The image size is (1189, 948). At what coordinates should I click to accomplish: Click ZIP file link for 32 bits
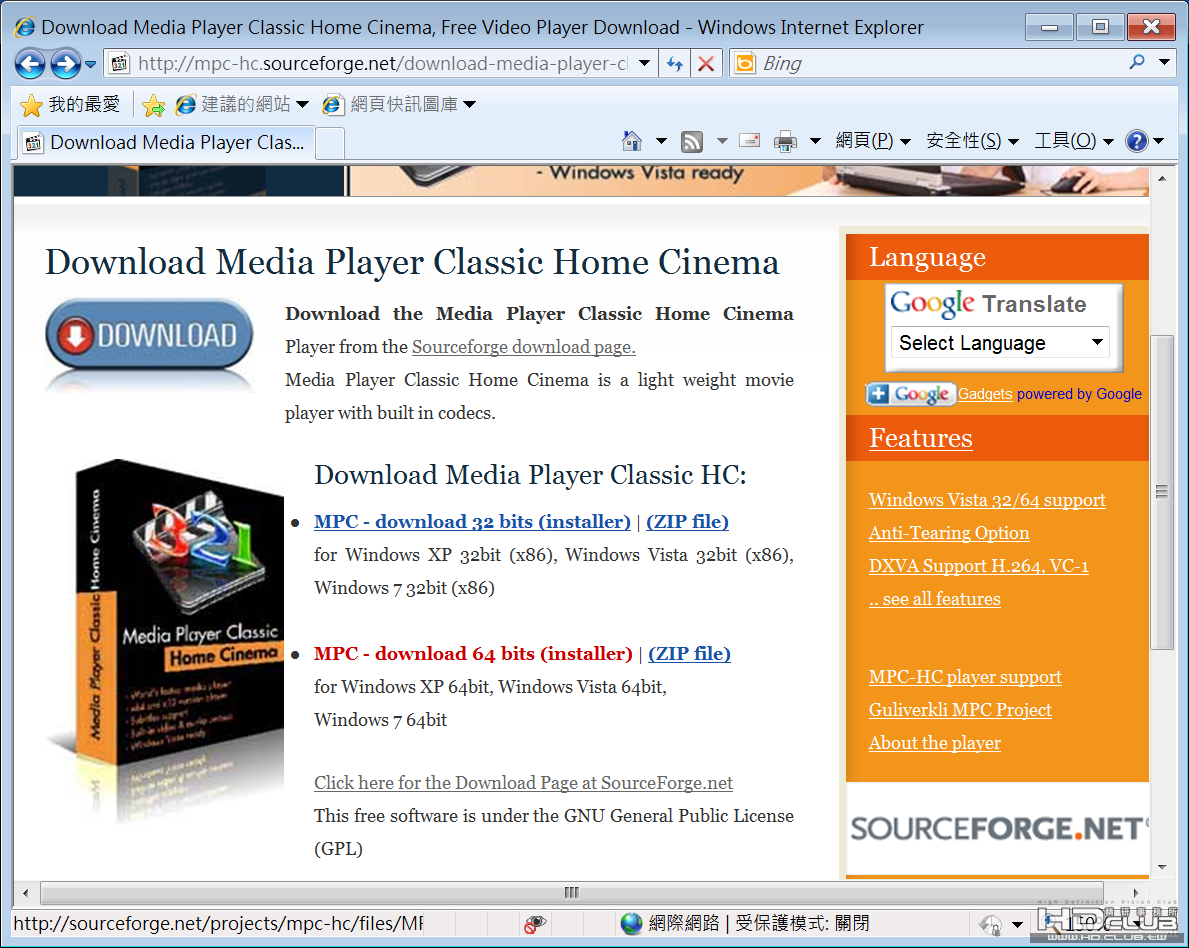[687, 522]
